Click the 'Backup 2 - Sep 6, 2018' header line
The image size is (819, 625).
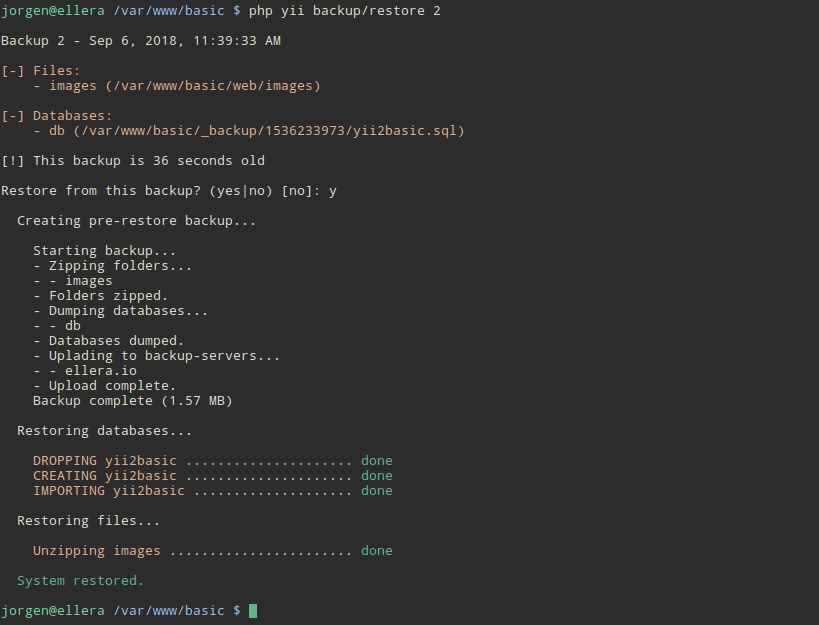[x=141, y=41]
